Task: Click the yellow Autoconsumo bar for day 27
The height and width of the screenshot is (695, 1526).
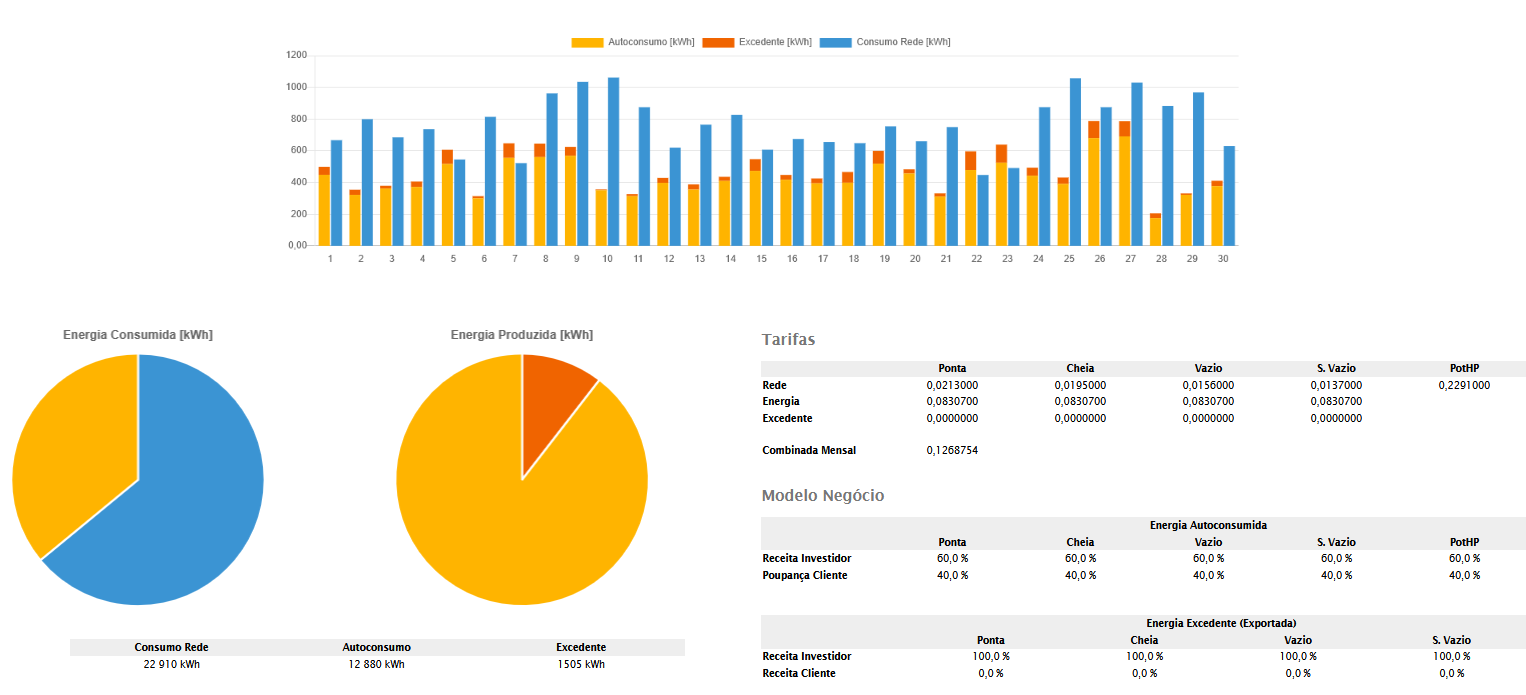Action: coord(1125,192)
